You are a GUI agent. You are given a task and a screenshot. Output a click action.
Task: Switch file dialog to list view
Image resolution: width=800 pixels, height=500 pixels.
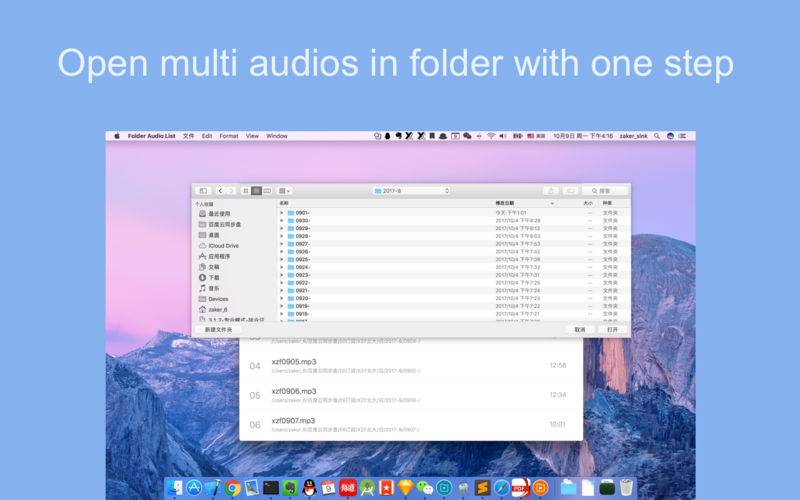pyautogui.click(x=257, y=191)
